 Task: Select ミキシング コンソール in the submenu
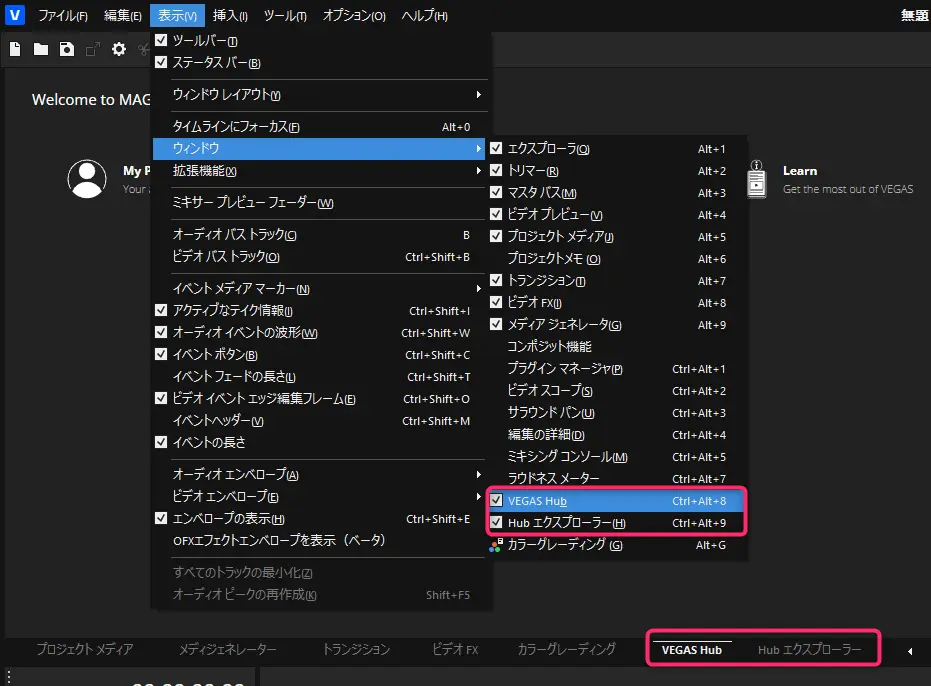click(616, 456)
